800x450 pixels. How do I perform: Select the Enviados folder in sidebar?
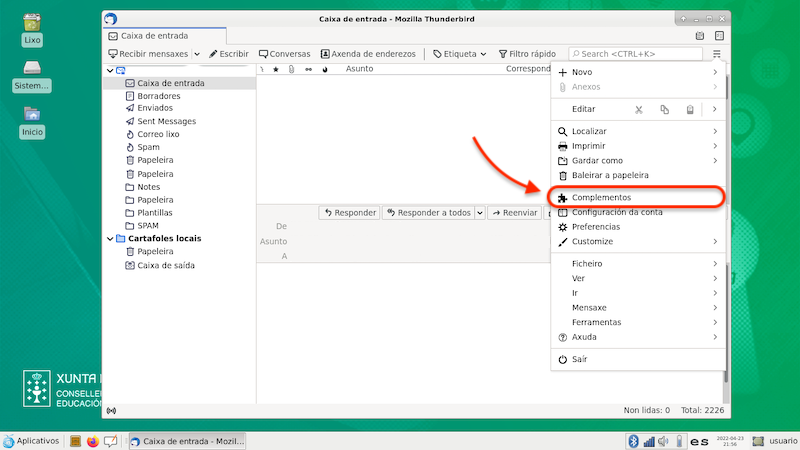click(x=155, y=108)
